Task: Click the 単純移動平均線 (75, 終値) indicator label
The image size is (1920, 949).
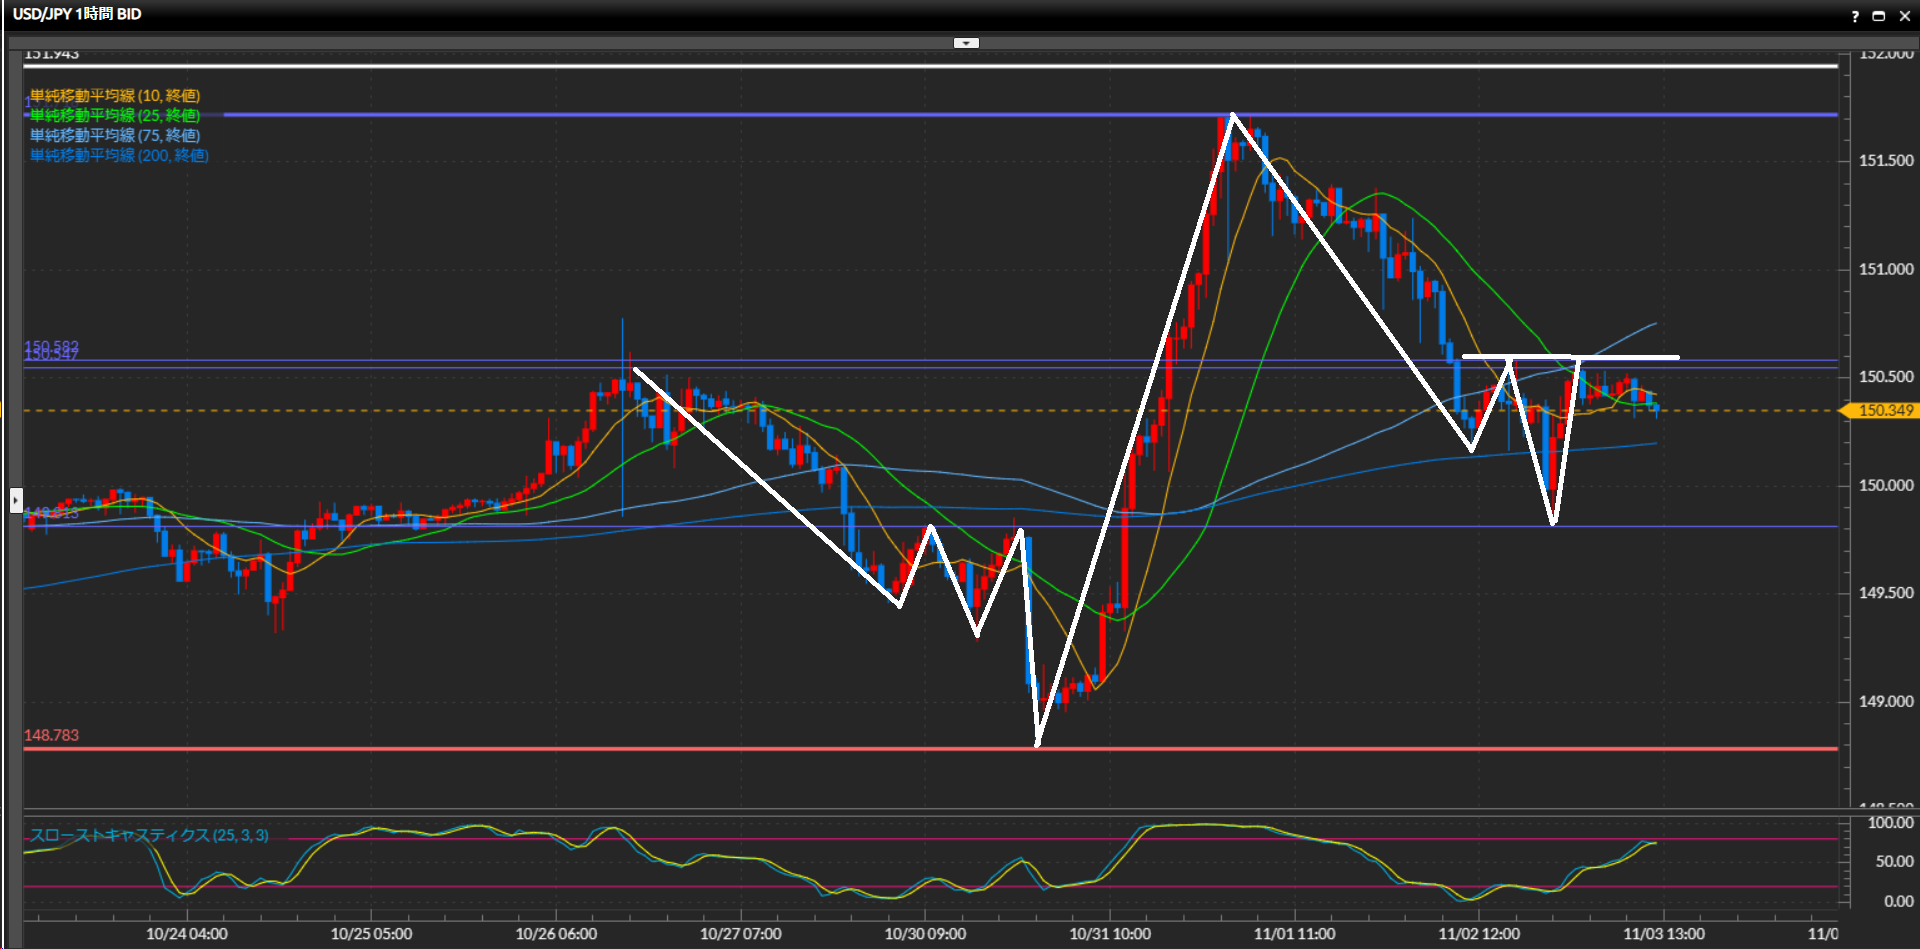Action: click(x=115, y=135)
